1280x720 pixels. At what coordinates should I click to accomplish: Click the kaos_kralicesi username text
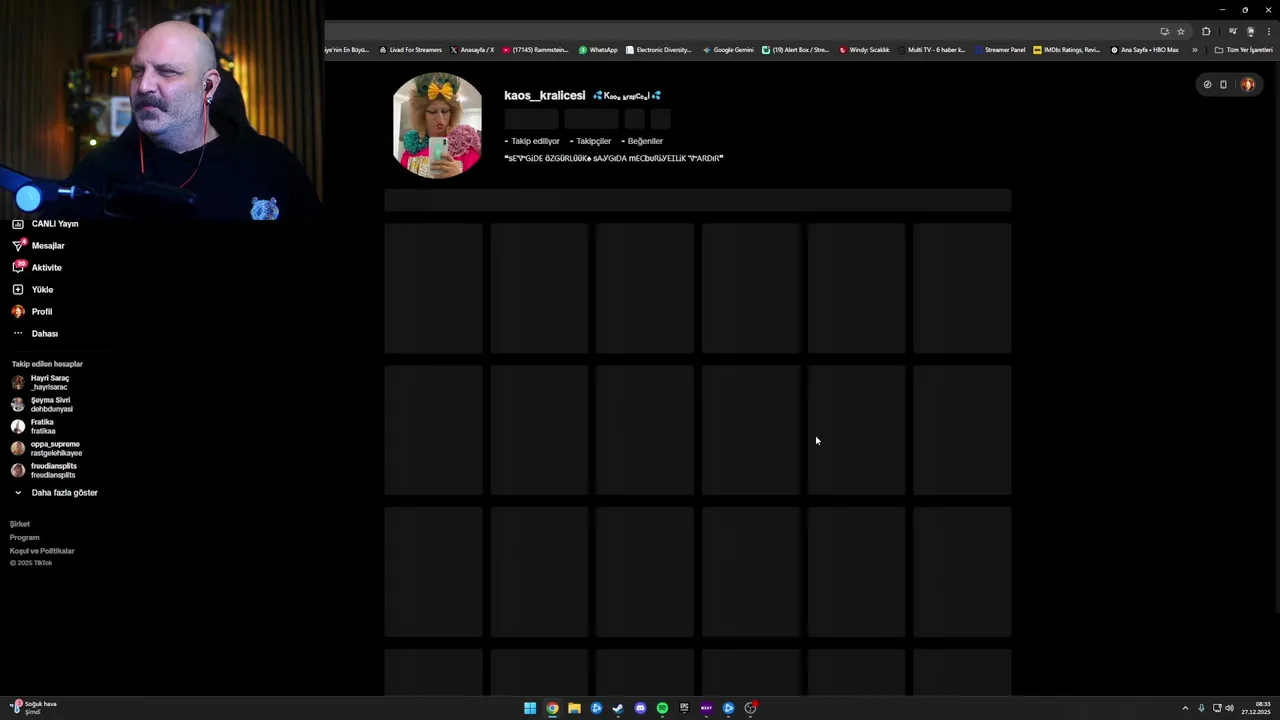click(544, 96)
